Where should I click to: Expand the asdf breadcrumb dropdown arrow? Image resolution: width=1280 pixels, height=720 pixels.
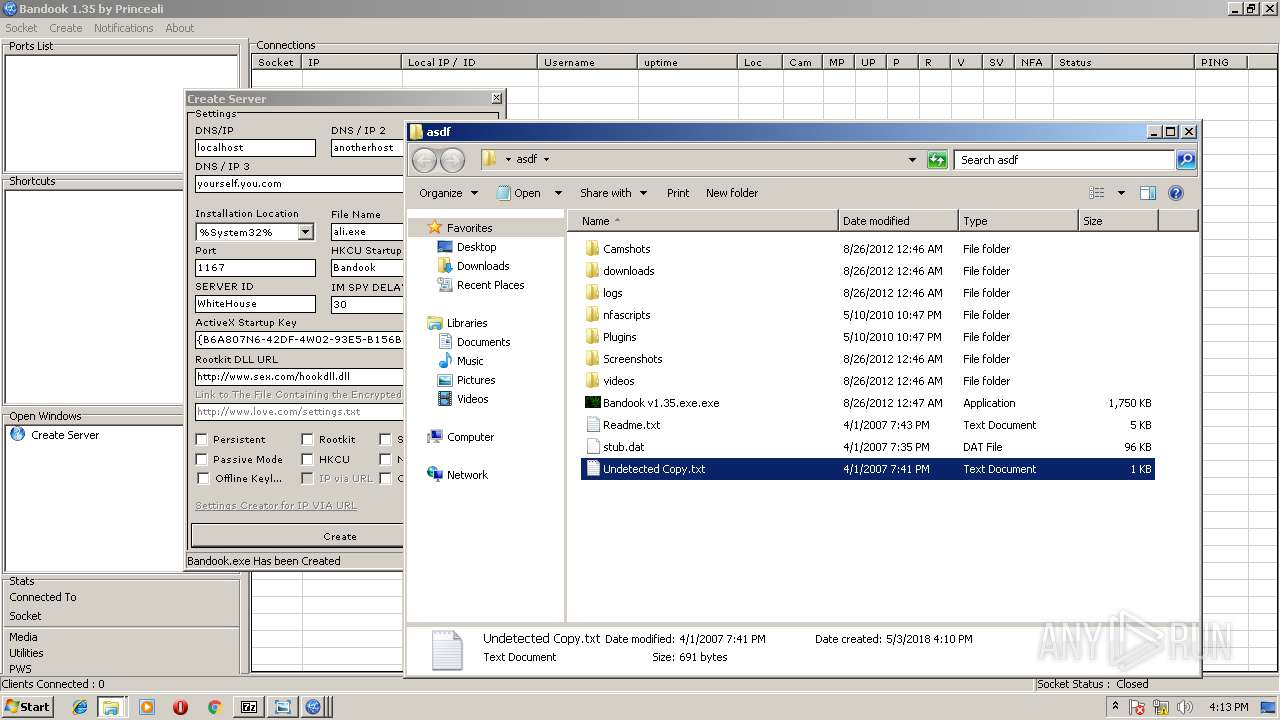pos(546,160)
